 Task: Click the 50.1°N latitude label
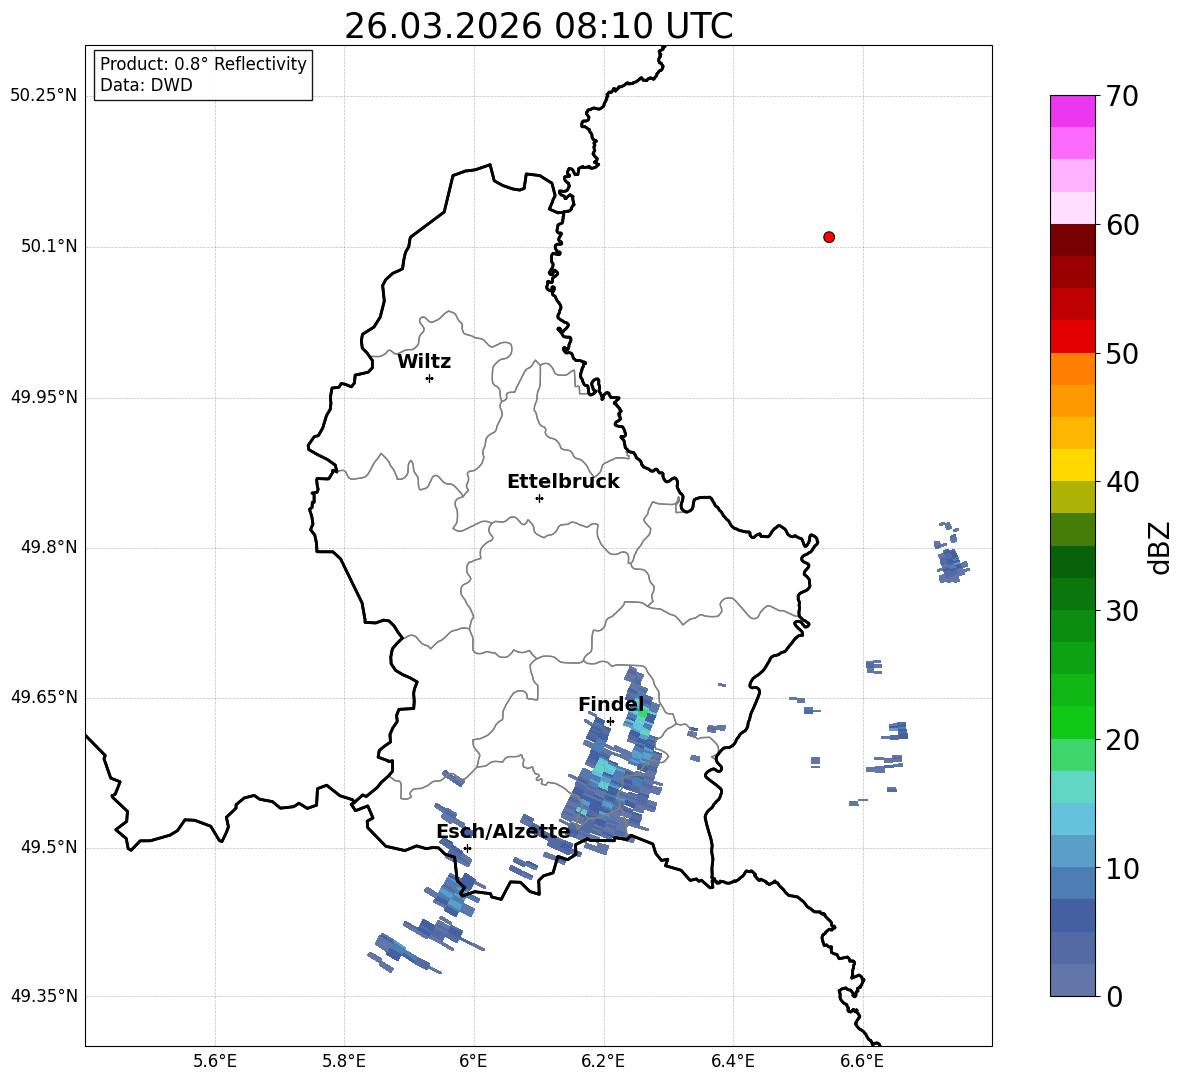click(49, 246)
